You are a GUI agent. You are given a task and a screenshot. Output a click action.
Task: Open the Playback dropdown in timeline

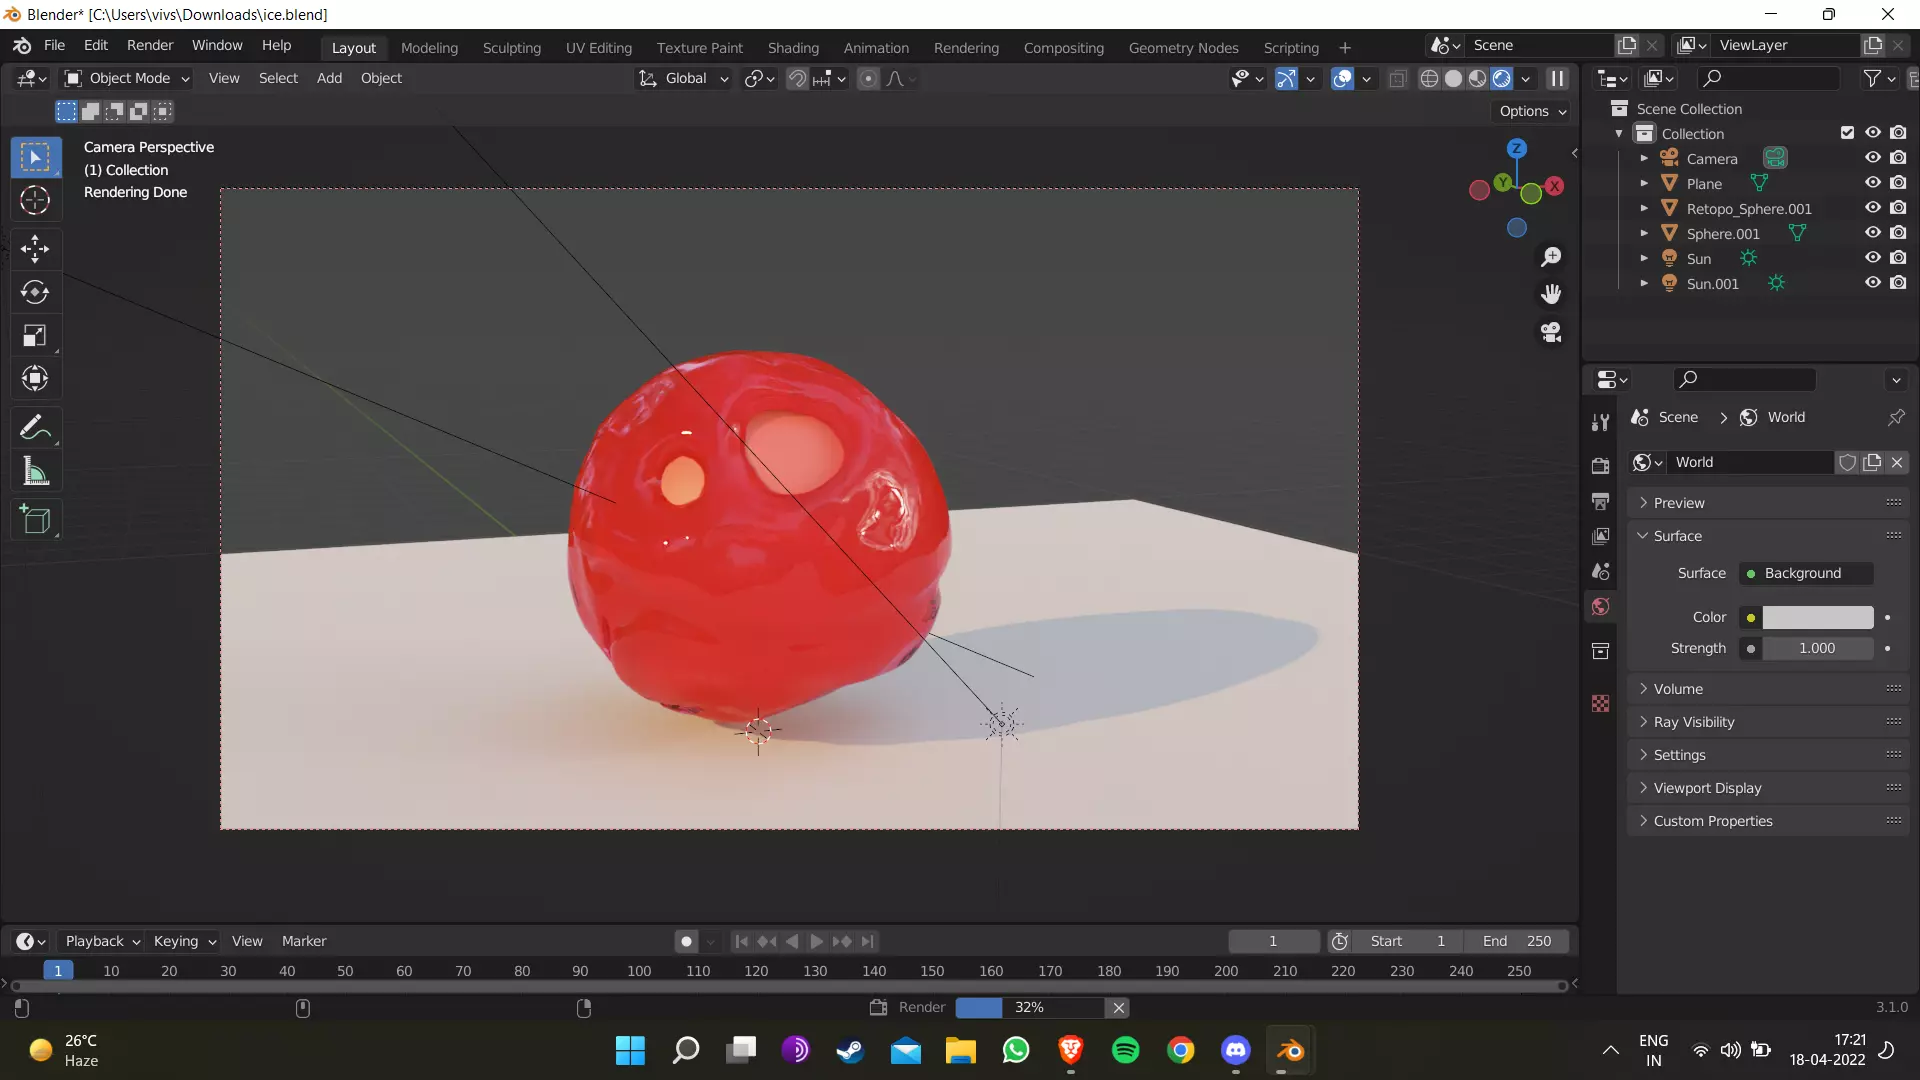(102, 941)
